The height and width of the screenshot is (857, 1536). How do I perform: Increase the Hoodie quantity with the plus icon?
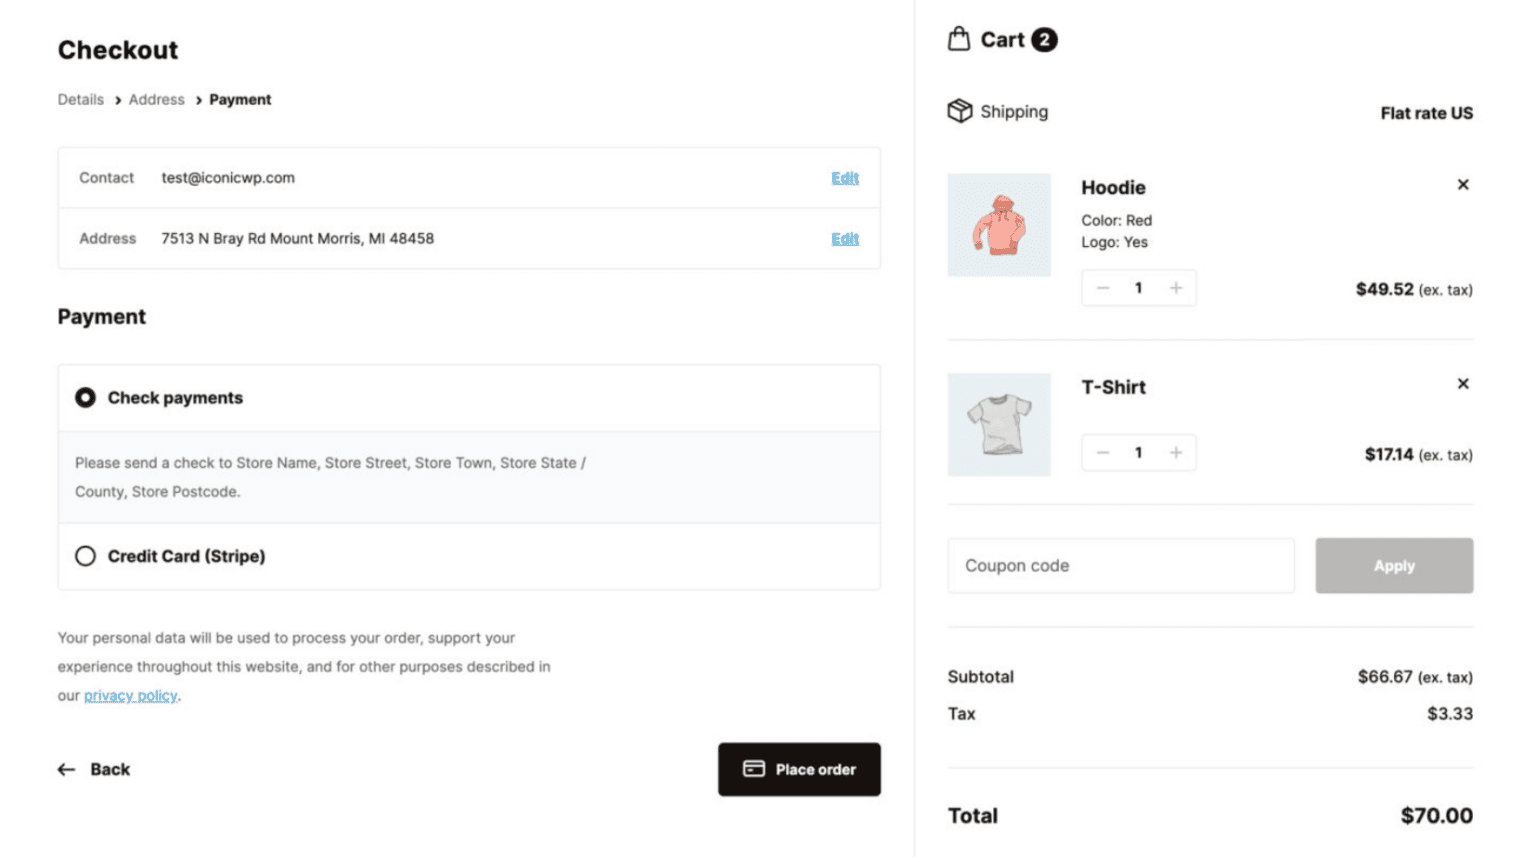coord(1175,287)
